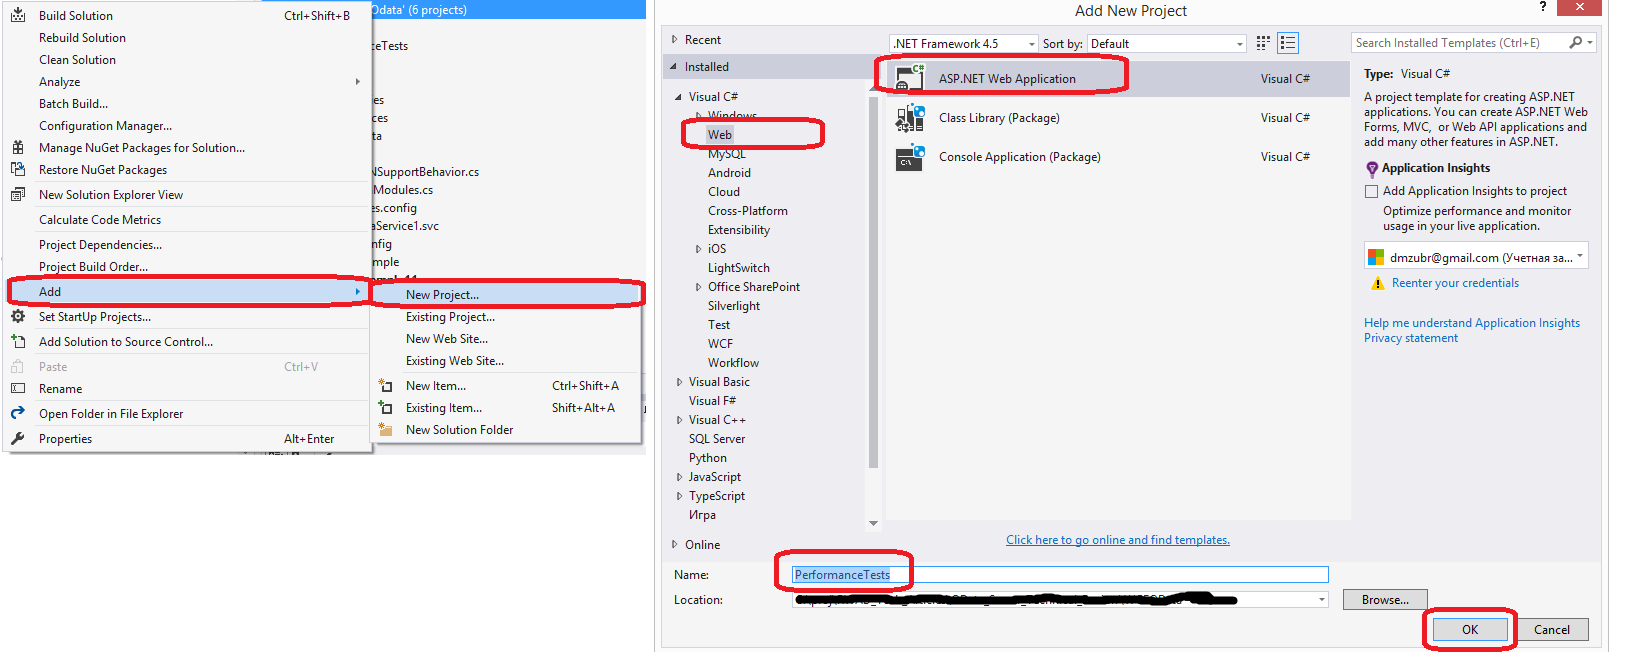
Task: Select the Cloud template category
Action: (724, 192)
